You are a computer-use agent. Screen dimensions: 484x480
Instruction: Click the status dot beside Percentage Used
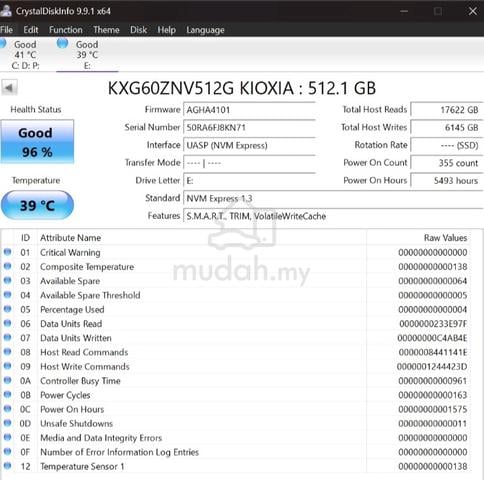coord(7,309)
